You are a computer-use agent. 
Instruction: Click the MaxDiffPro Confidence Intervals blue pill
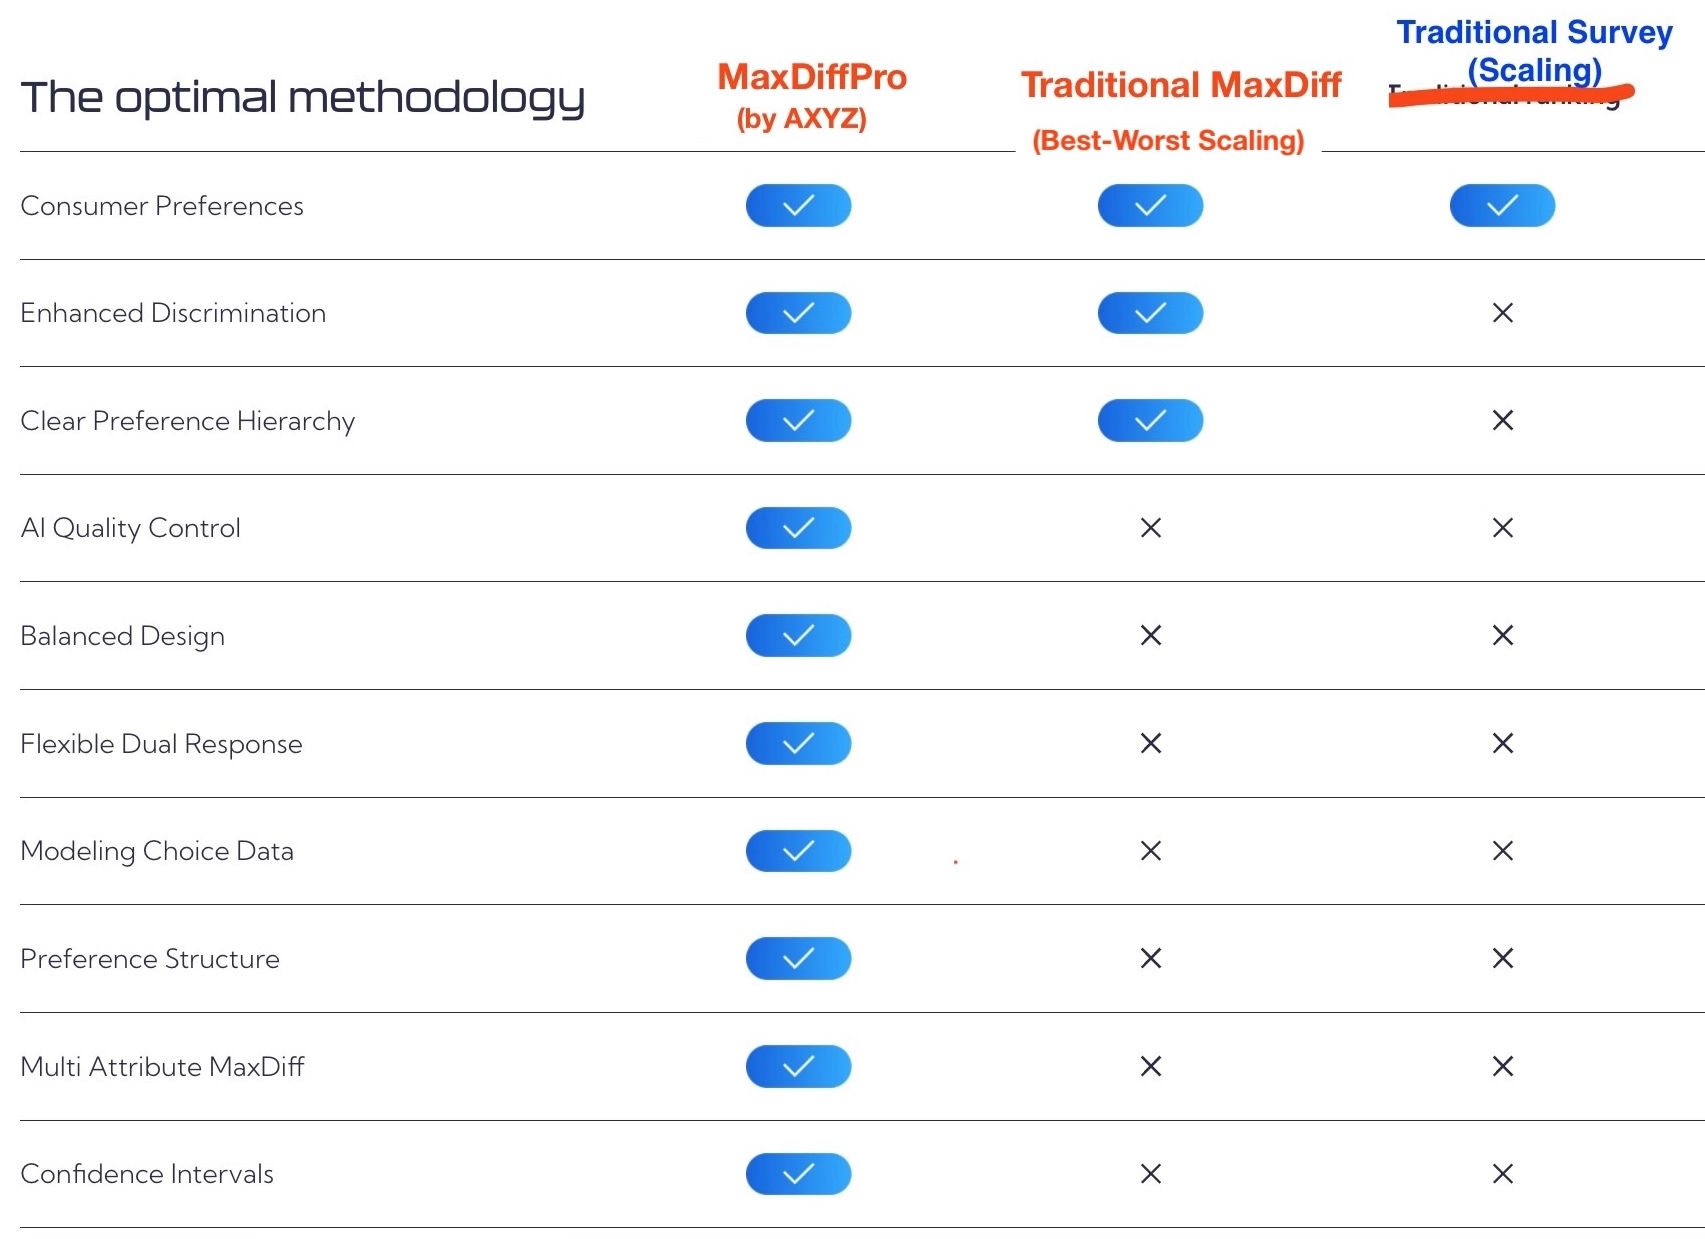[798, 1174]
